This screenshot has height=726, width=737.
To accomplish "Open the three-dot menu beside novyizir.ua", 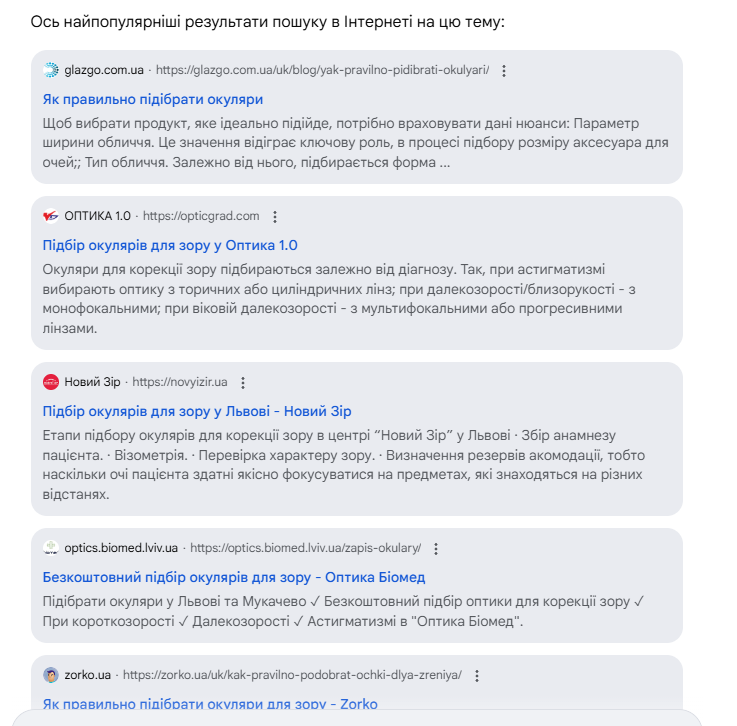I will click(243, 383).
